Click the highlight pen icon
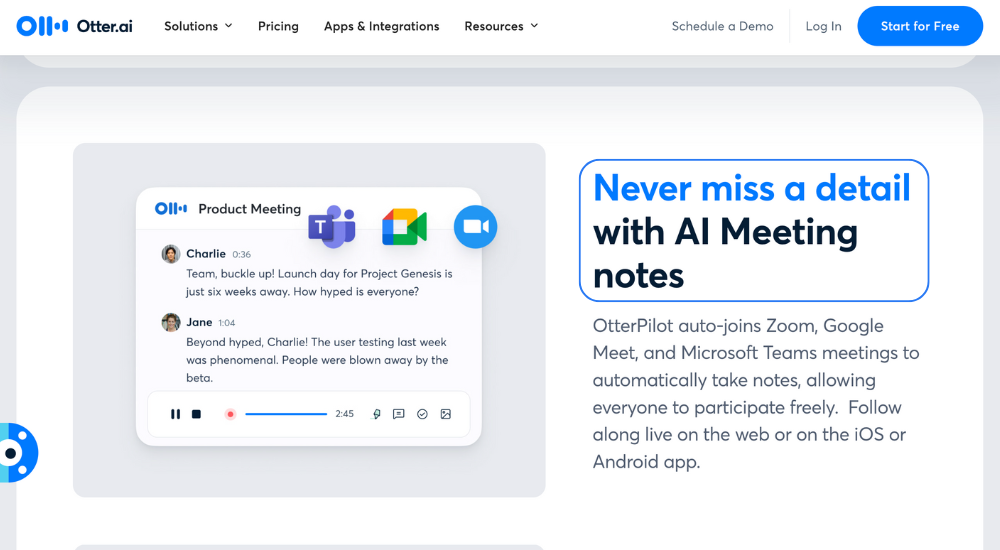The width and height of the screenshot is (1000, 550). tap(377, 414)
